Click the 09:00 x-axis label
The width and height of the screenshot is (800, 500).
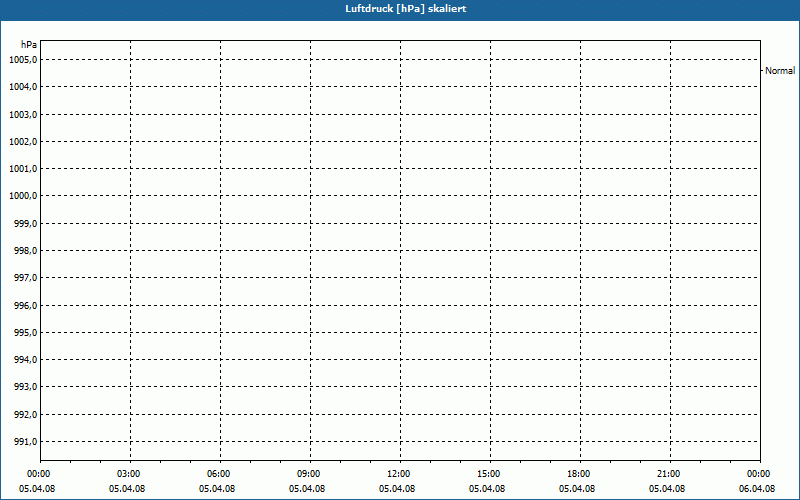pos(309,474)
